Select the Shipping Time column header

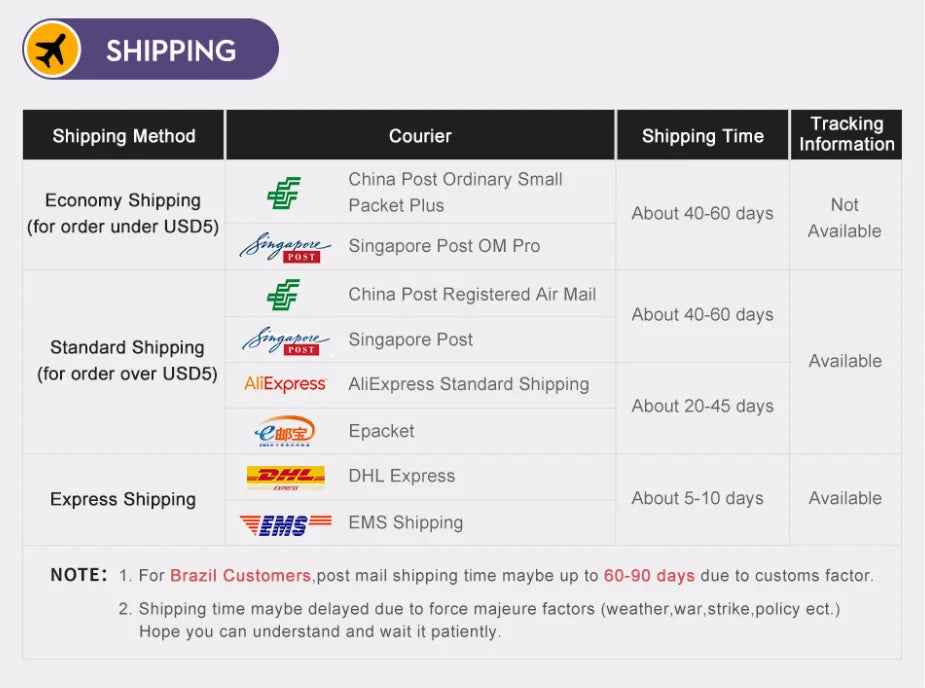click(702, 136)
